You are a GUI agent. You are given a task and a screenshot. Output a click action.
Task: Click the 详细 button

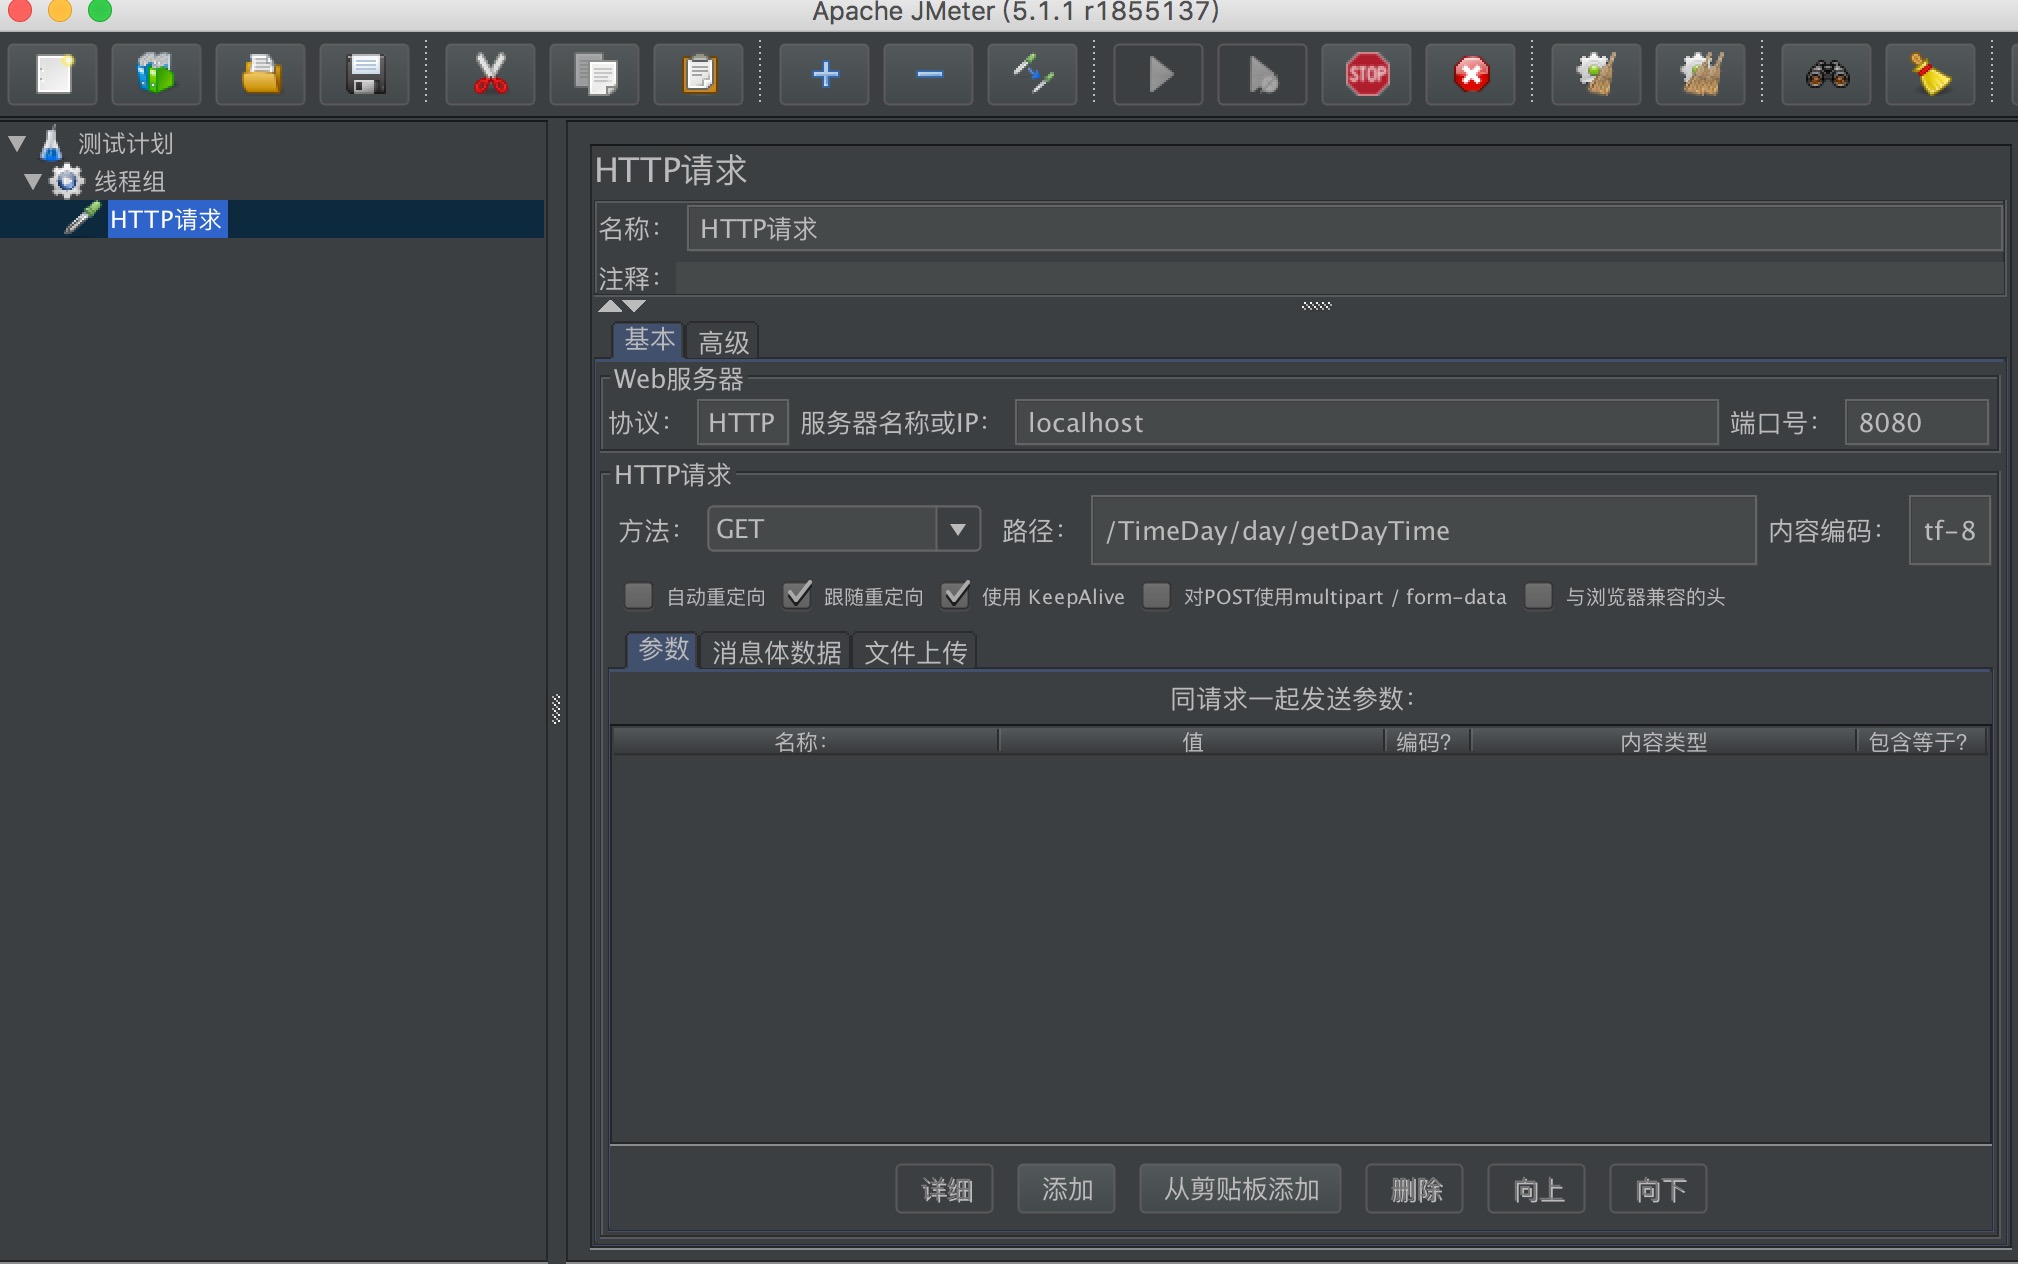pos(944,1189)
